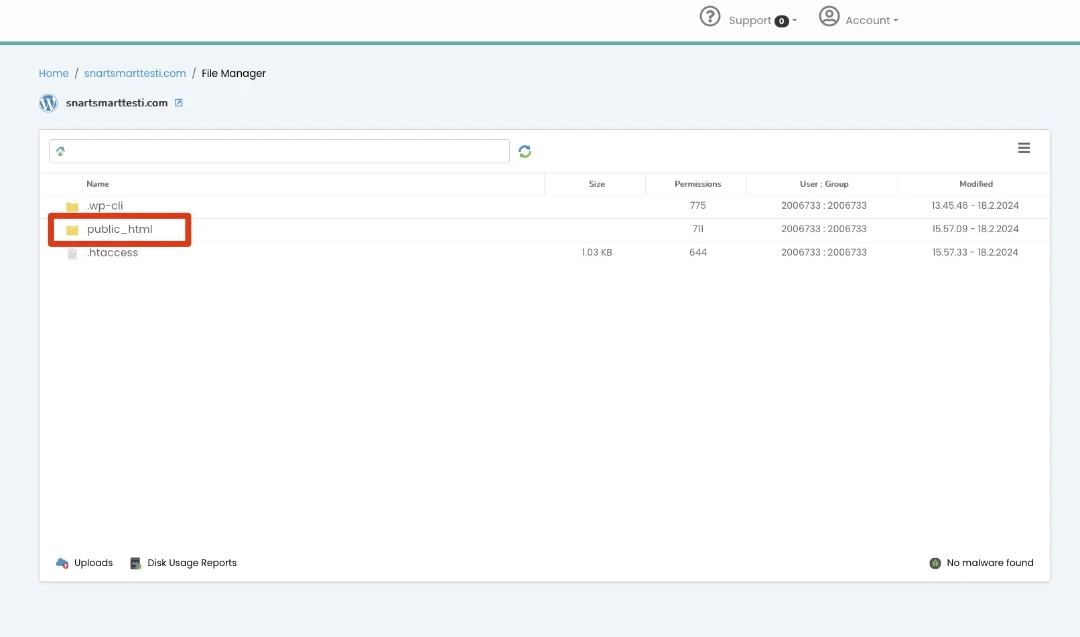
Task: Open the Account user icon
Action: click(829, 17)
